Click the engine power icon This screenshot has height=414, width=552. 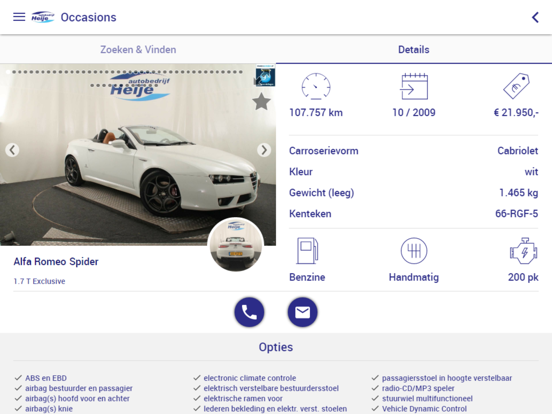tap(523, 251)
